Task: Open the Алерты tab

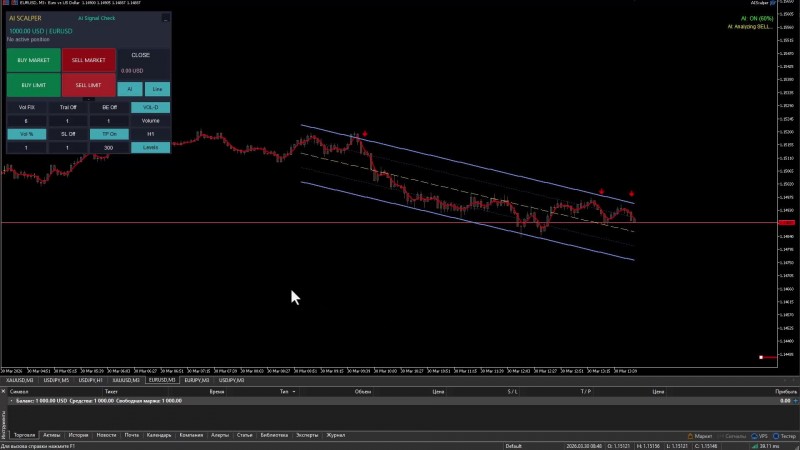Action: [220, 436]
